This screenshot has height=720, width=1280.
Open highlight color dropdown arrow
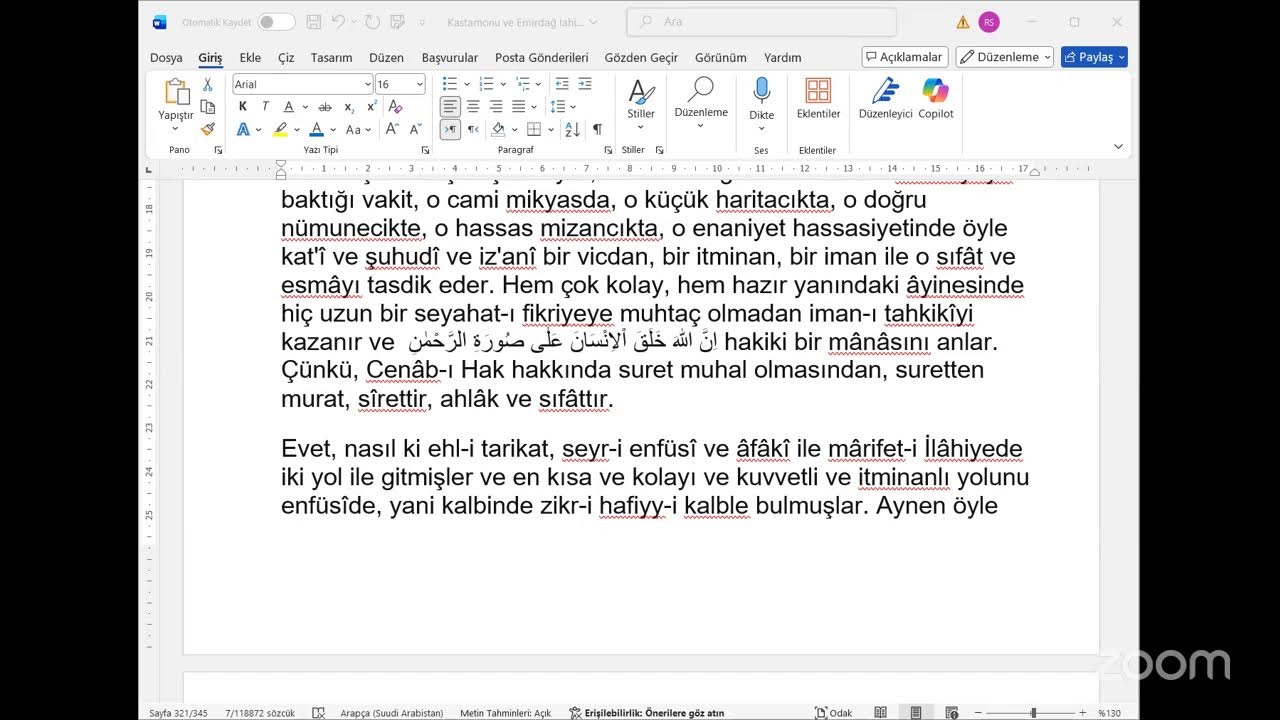(296, 130)
